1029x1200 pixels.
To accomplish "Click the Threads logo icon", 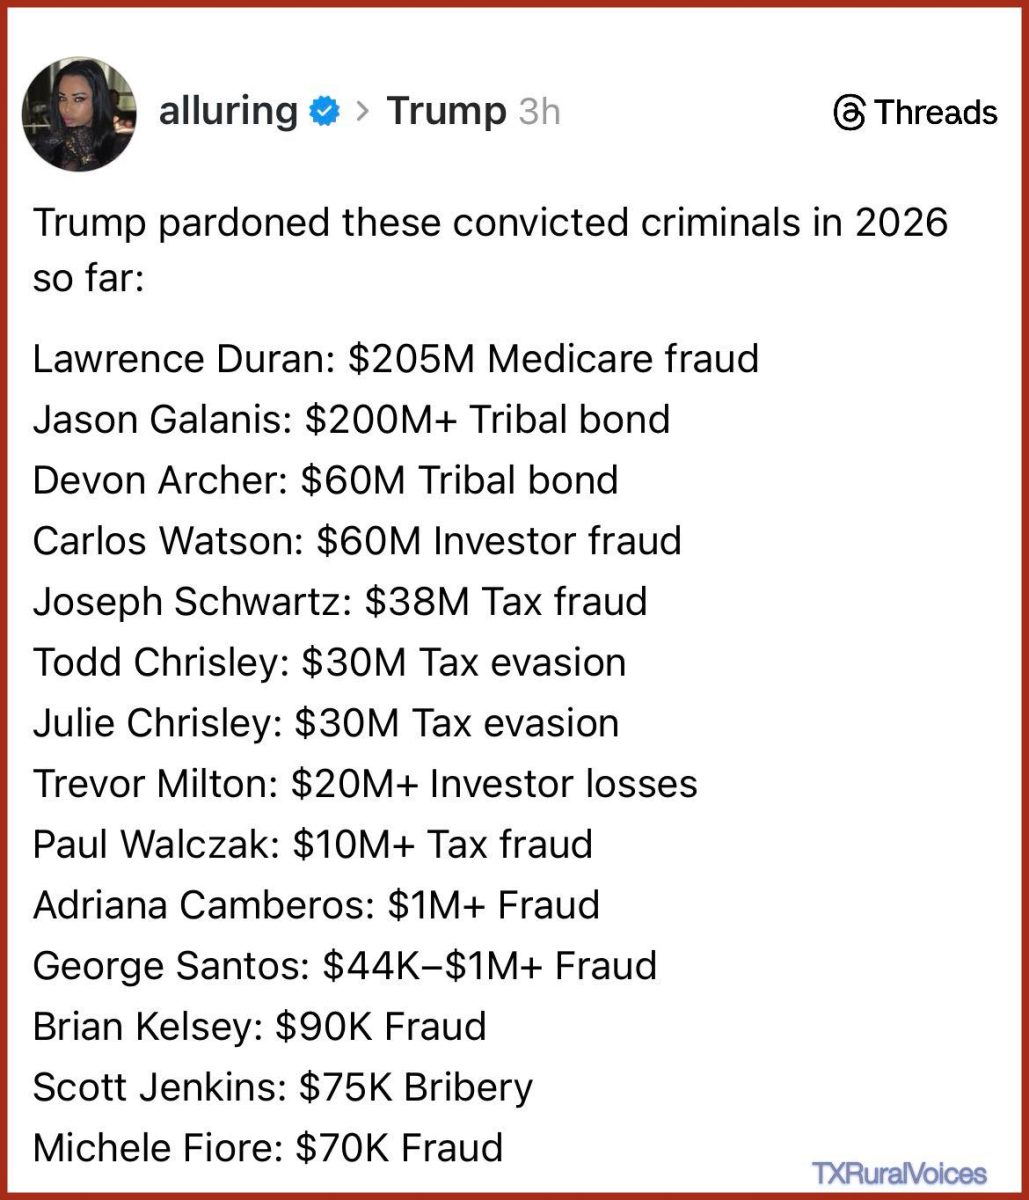I will (849, 113).
